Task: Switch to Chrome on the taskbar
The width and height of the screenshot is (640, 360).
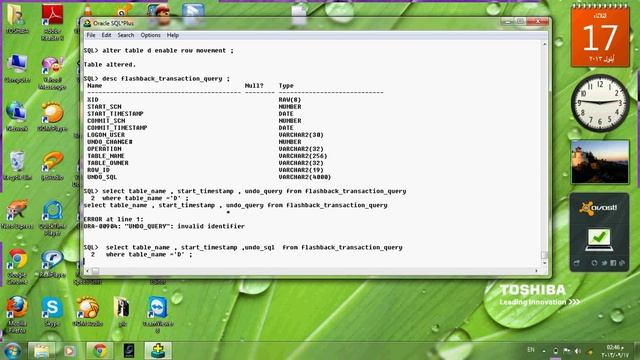Action: [x=100, y=351]
